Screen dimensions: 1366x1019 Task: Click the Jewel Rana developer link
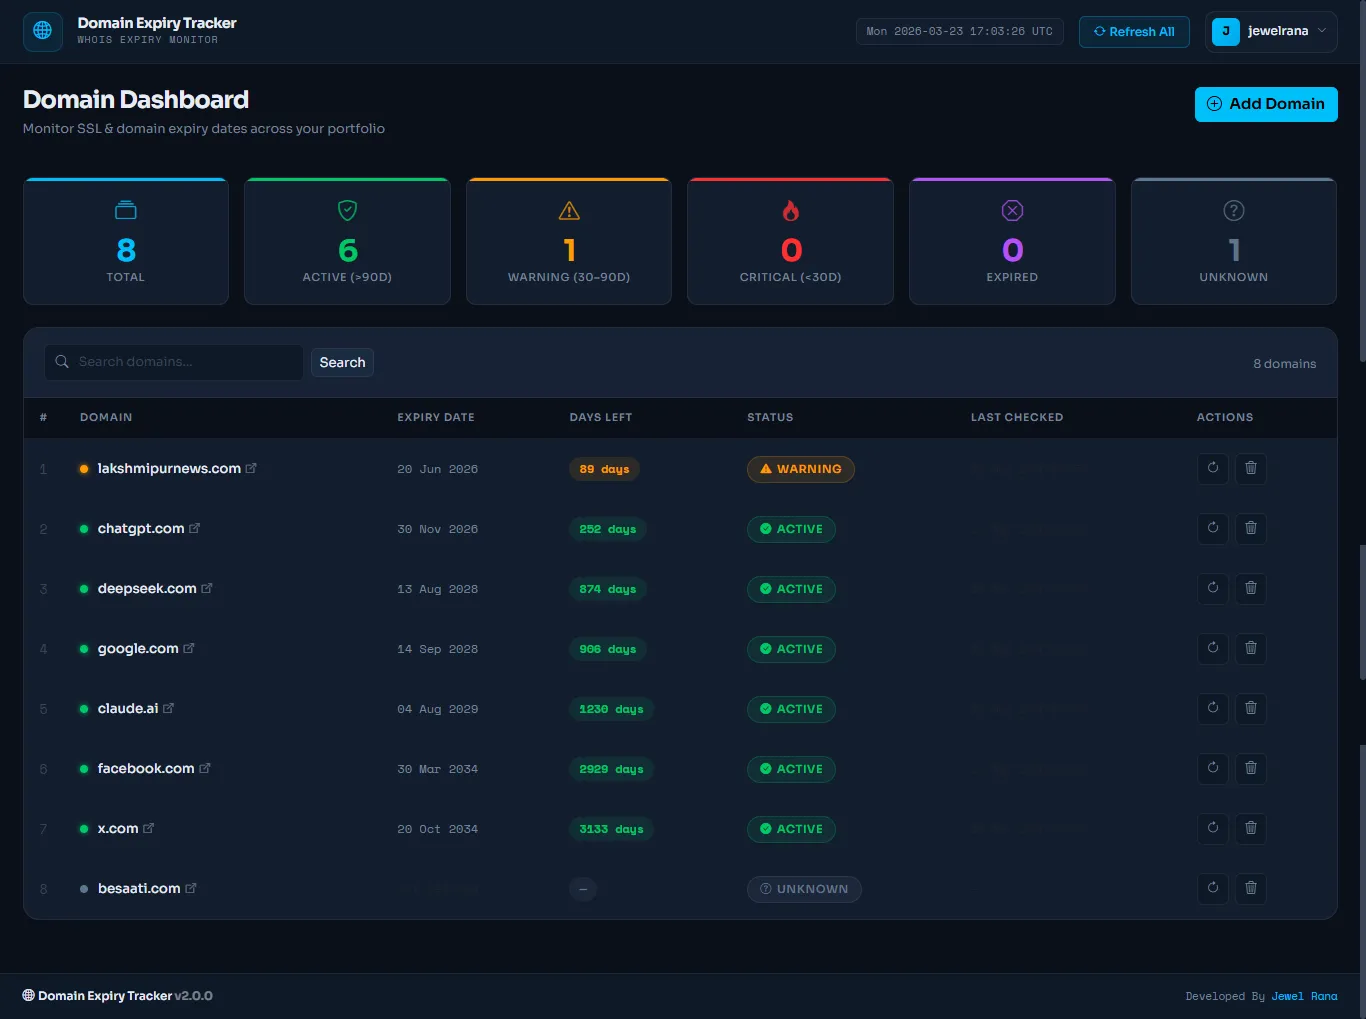(1304, 996)
